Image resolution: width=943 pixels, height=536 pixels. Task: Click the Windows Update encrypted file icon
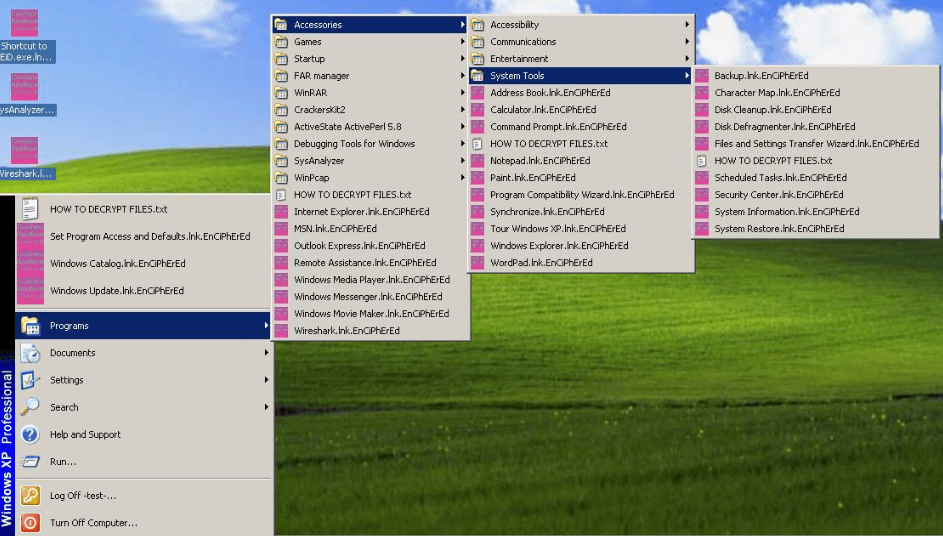[x=30, y=291]
